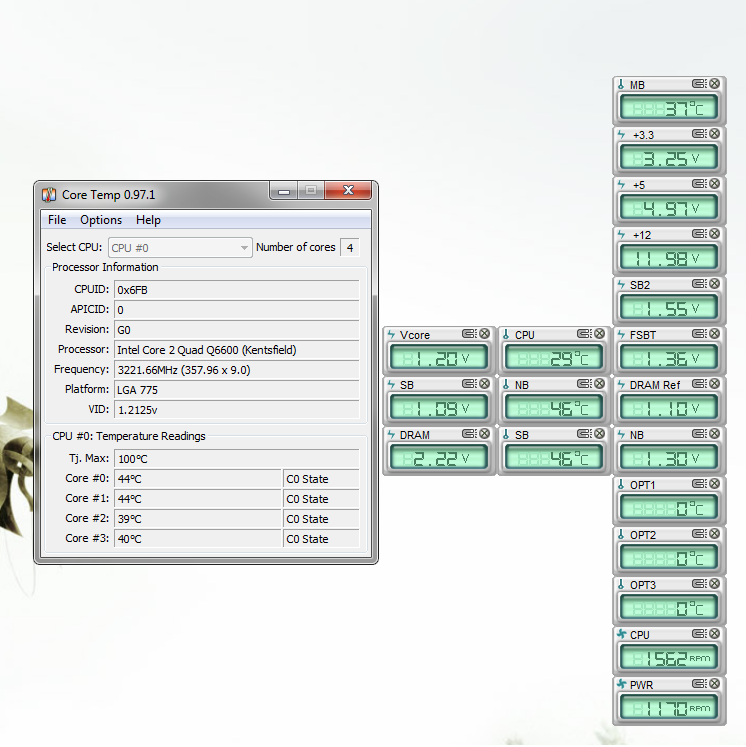Screen dimensions: 746x747
Task: Open options icon on the Vcore widget
Action: point(469,334)
